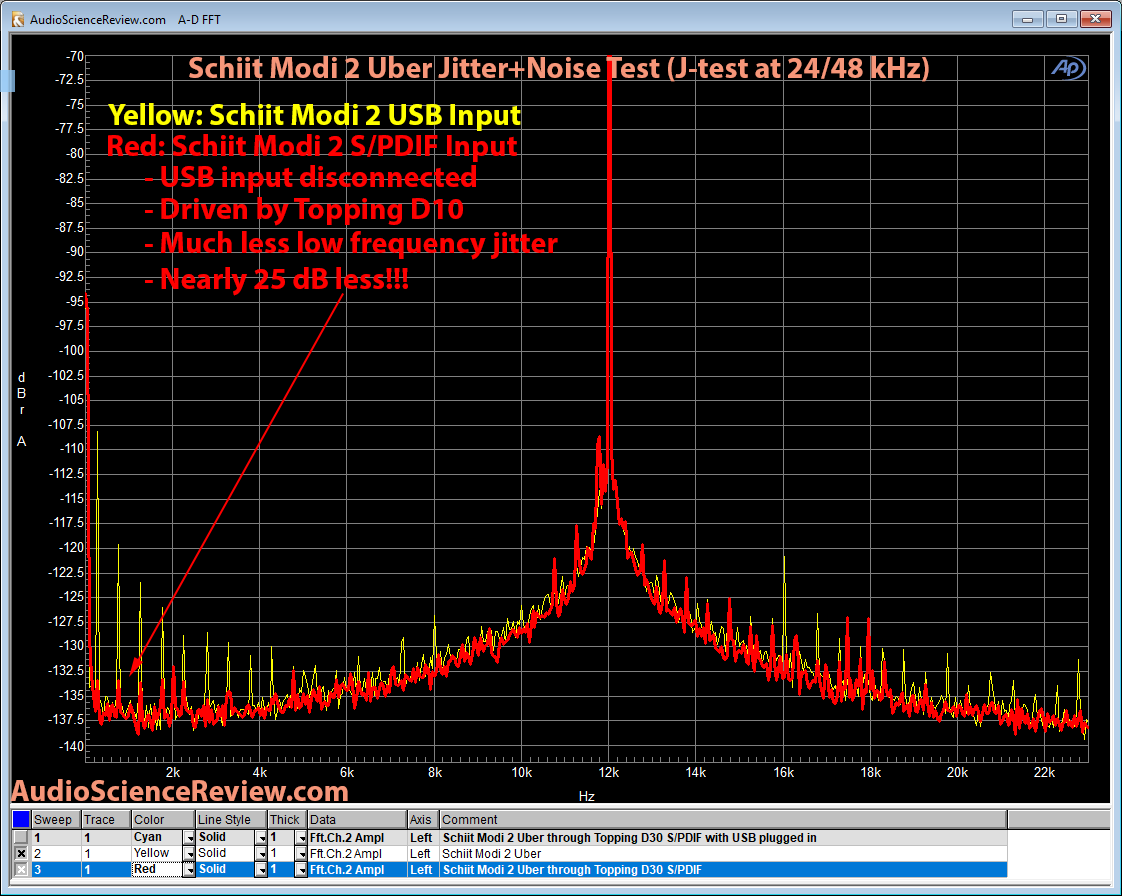Click the Comment column header
This screenshot has width=1122, height=896.
(x=723, y=819)
